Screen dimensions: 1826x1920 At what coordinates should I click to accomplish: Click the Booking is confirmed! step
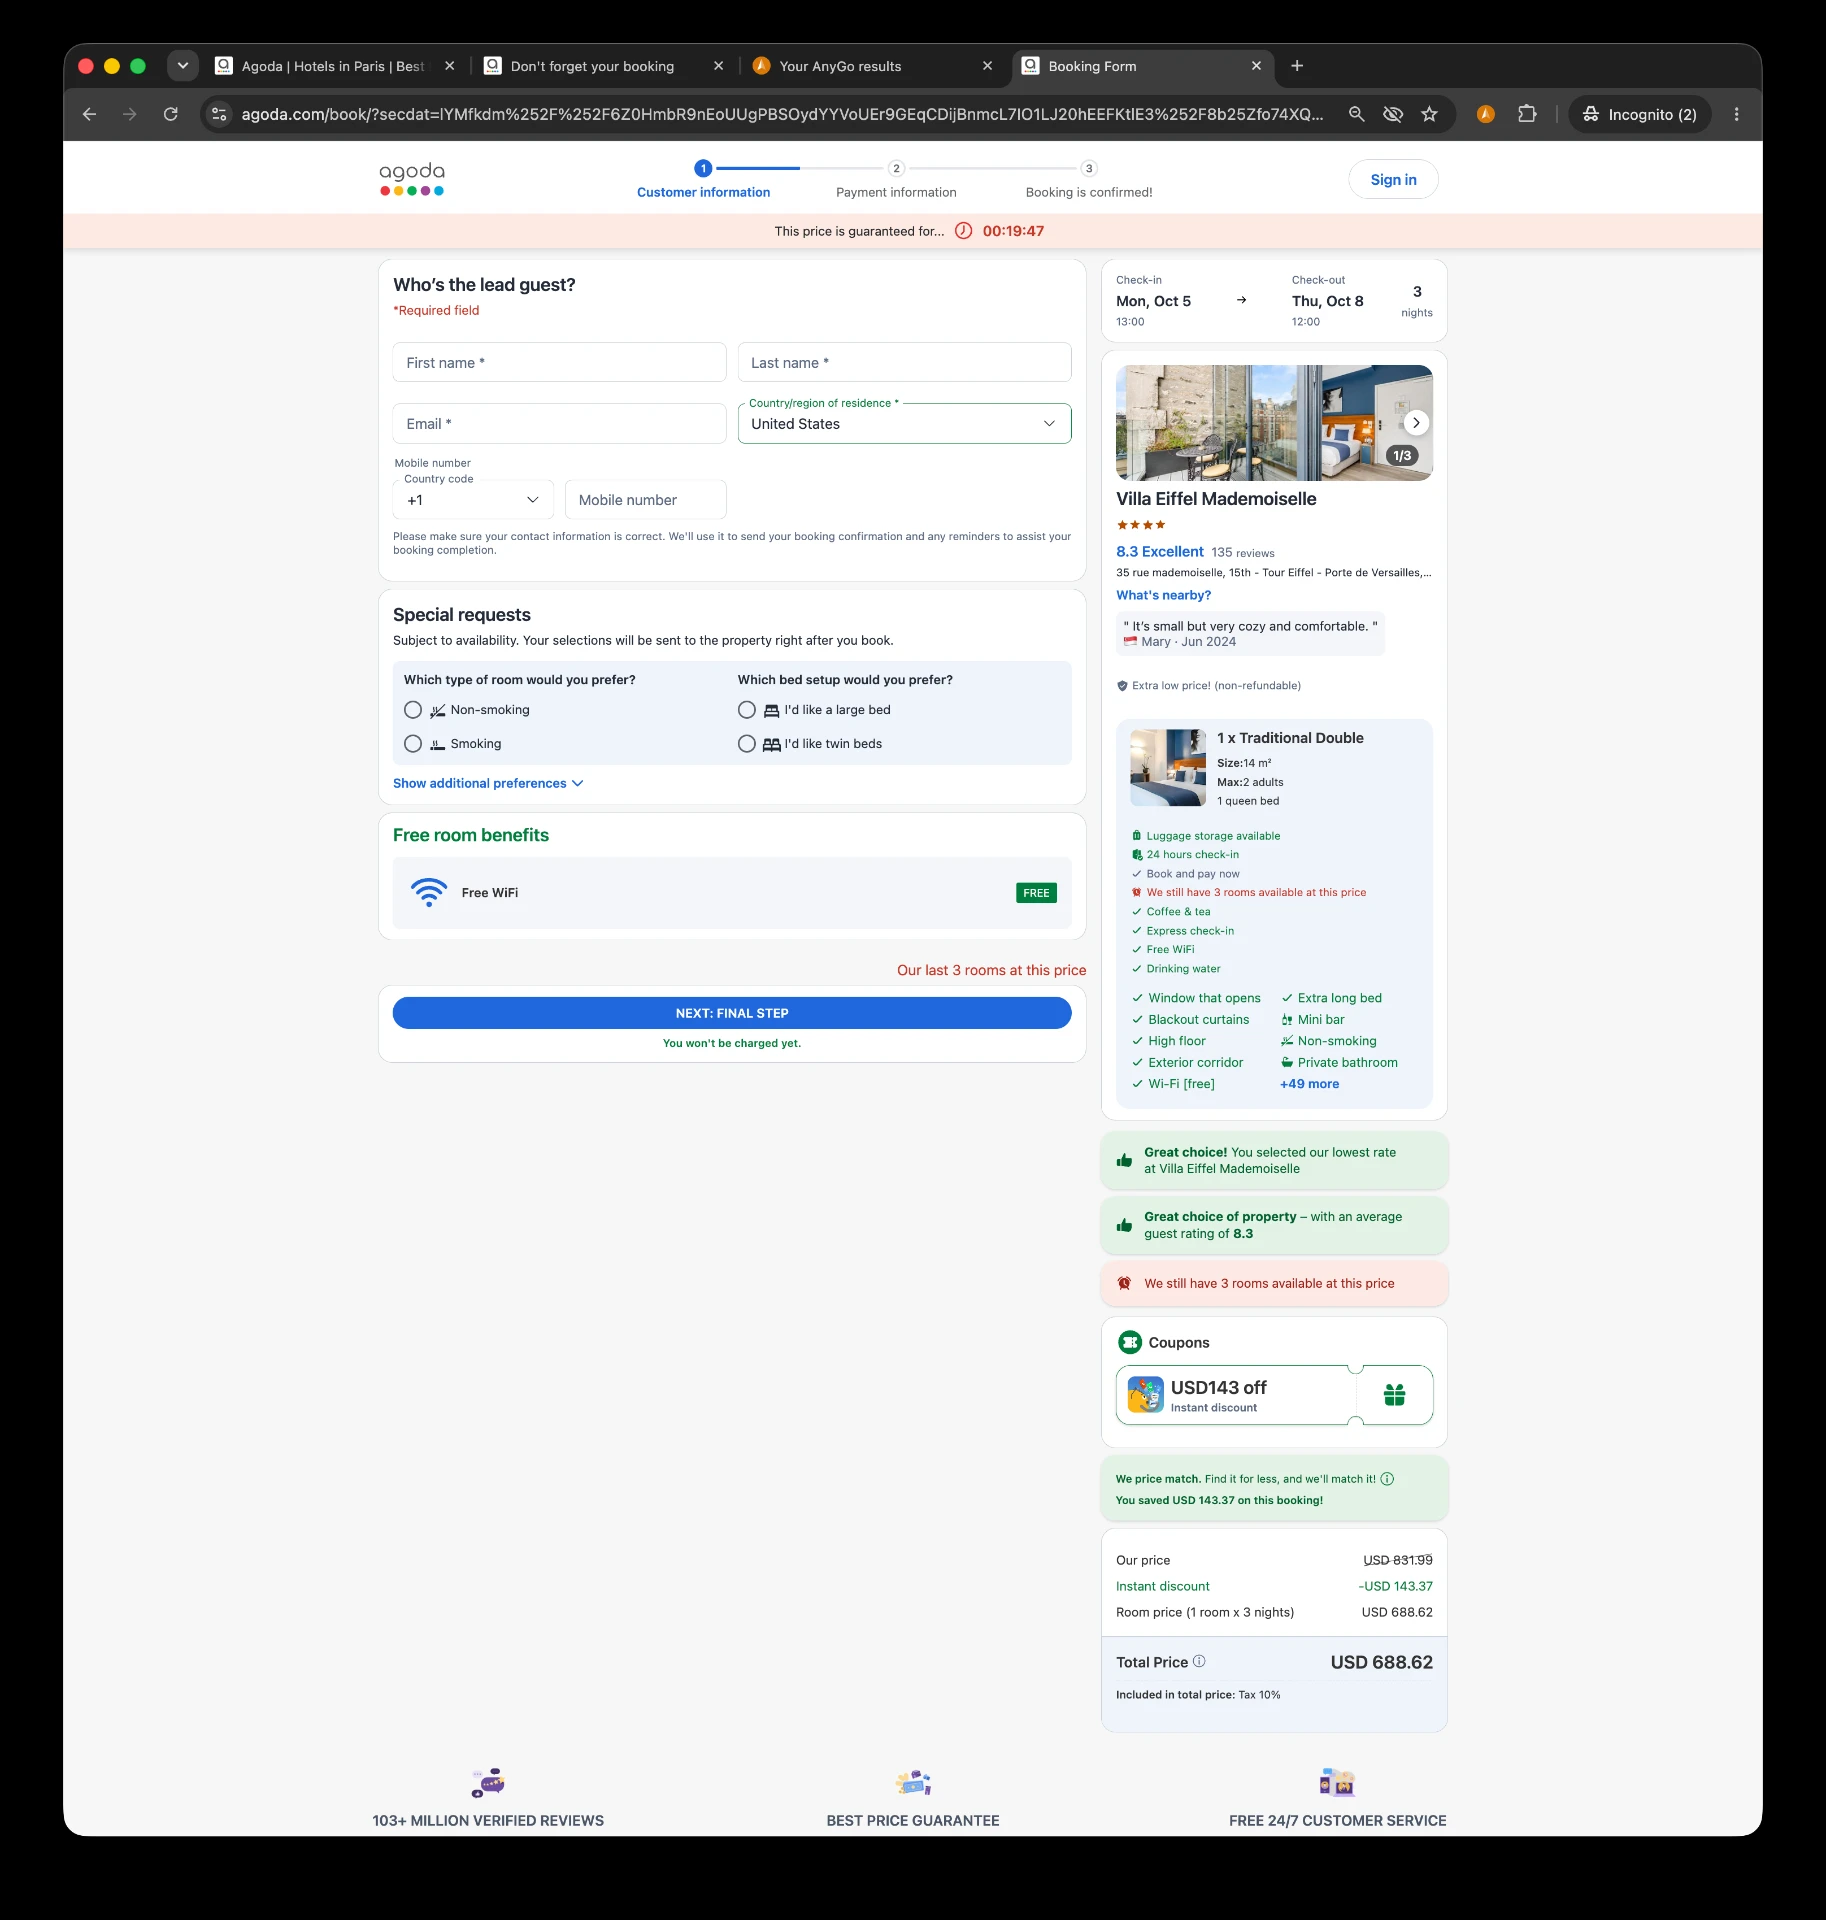coord(1089,181)
